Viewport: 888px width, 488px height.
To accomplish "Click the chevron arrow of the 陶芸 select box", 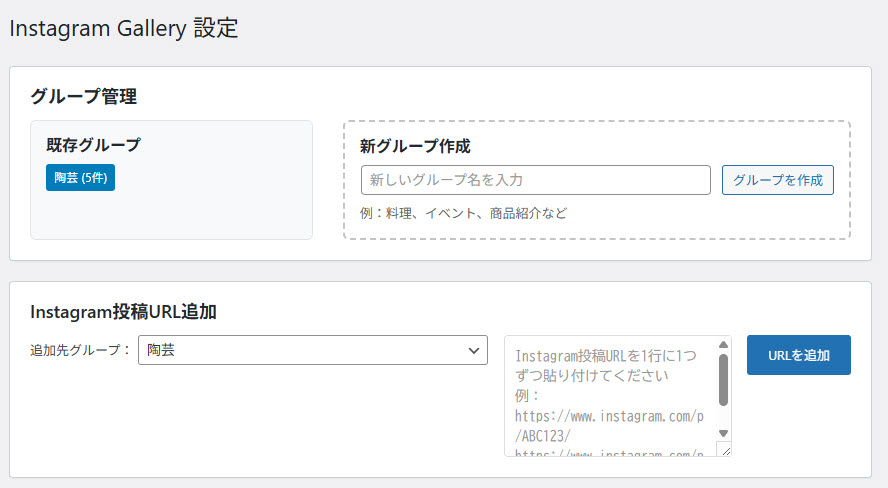I will 473,351.
